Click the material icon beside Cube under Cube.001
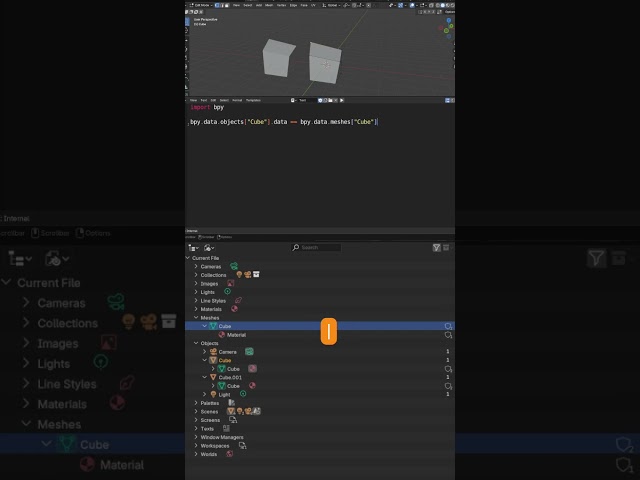640x480 pixels. tap(252, 385)
